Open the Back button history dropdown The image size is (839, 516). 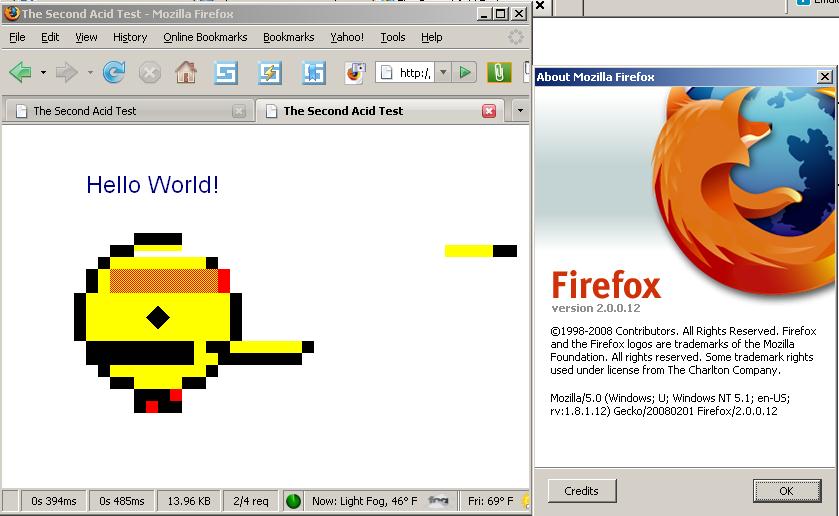coord(43,72)
